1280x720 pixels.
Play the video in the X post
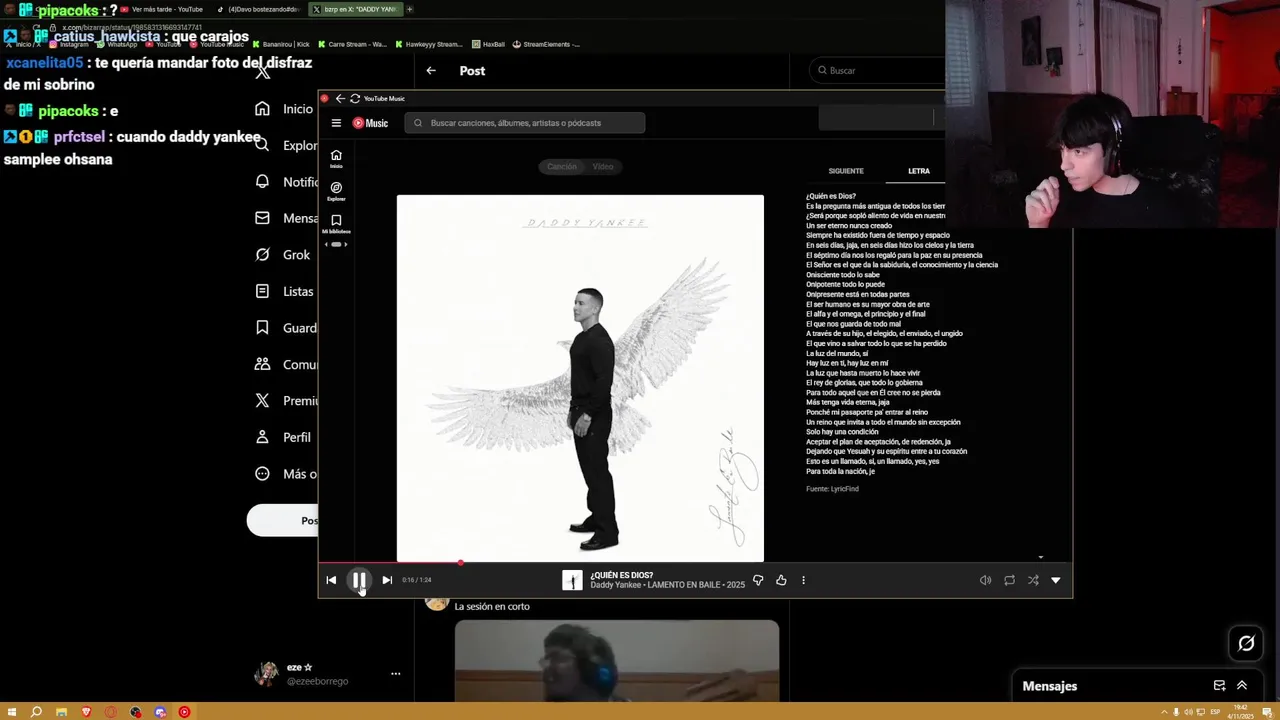617,662
